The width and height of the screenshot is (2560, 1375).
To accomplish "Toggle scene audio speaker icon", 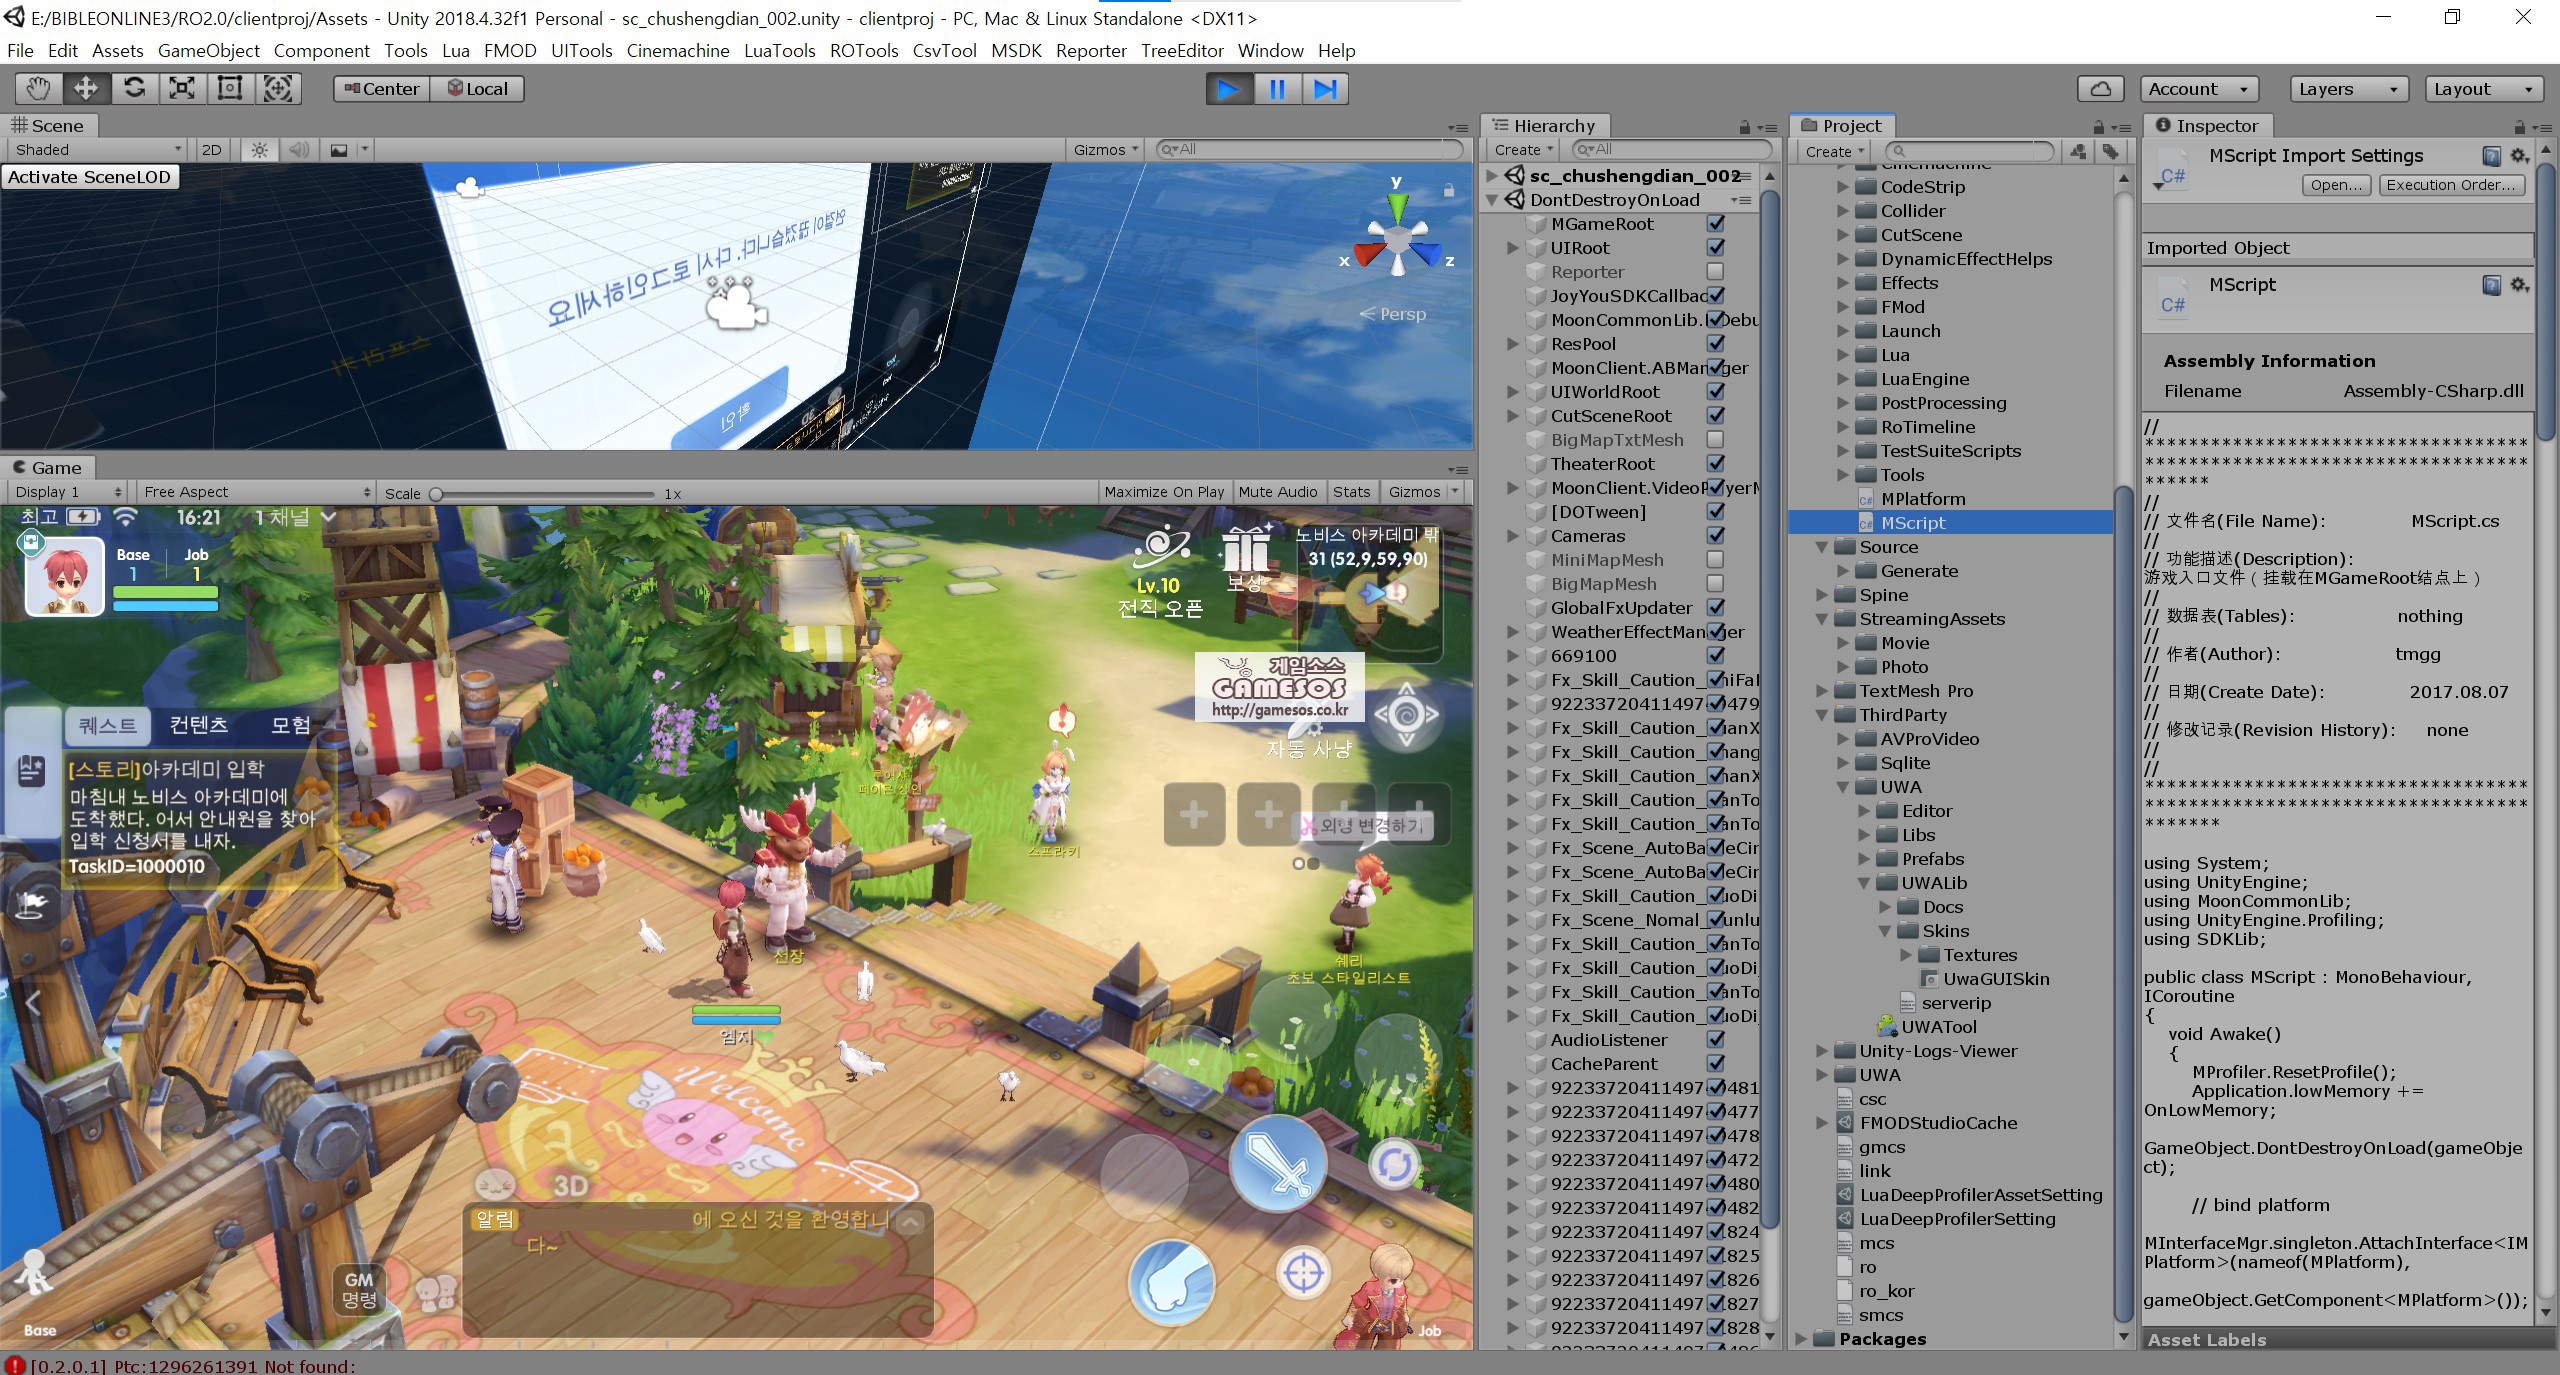I will click(x=298, y=150).
